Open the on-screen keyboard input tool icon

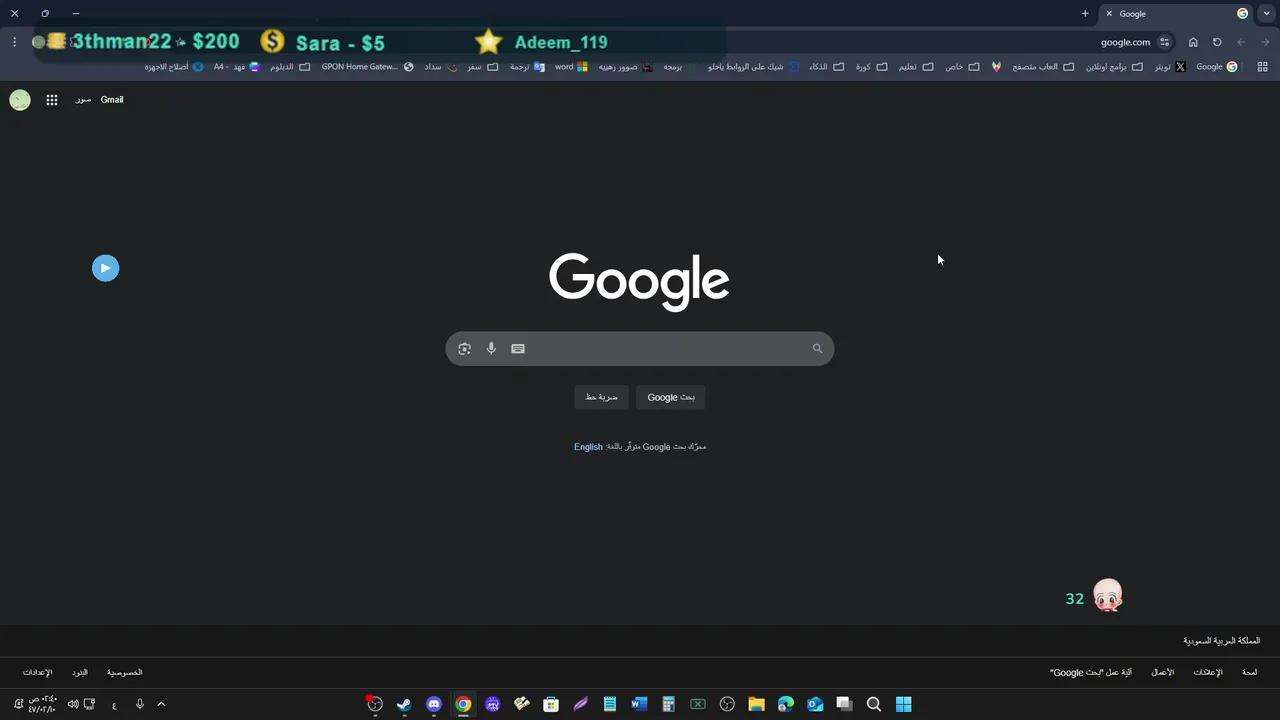(518, 349)
